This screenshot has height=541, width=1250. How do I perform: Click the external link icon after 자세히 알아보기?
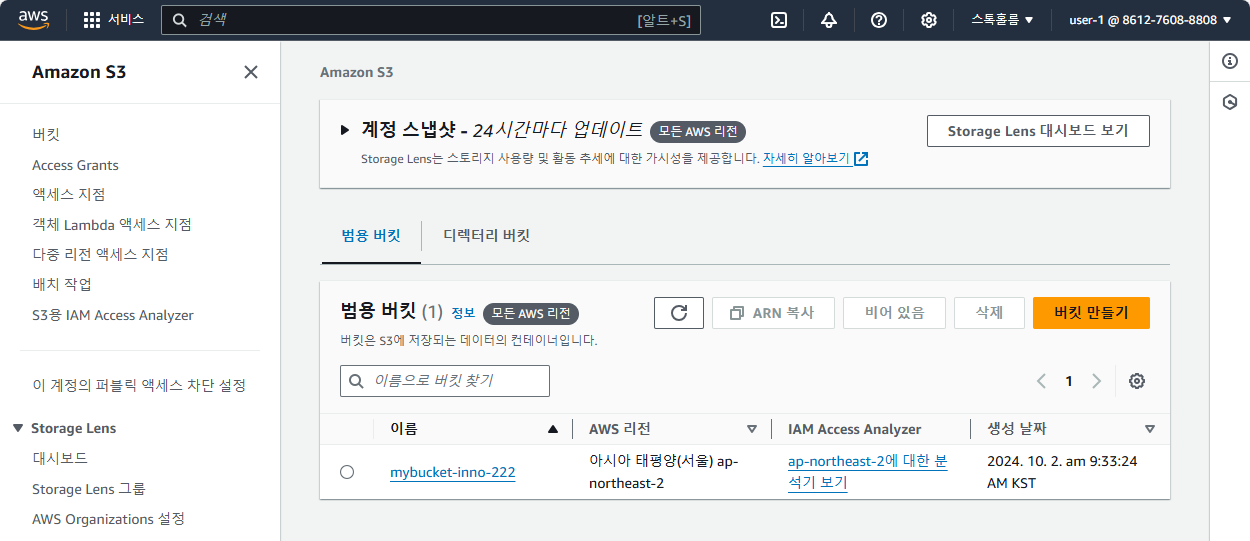(x=861, y=159)
